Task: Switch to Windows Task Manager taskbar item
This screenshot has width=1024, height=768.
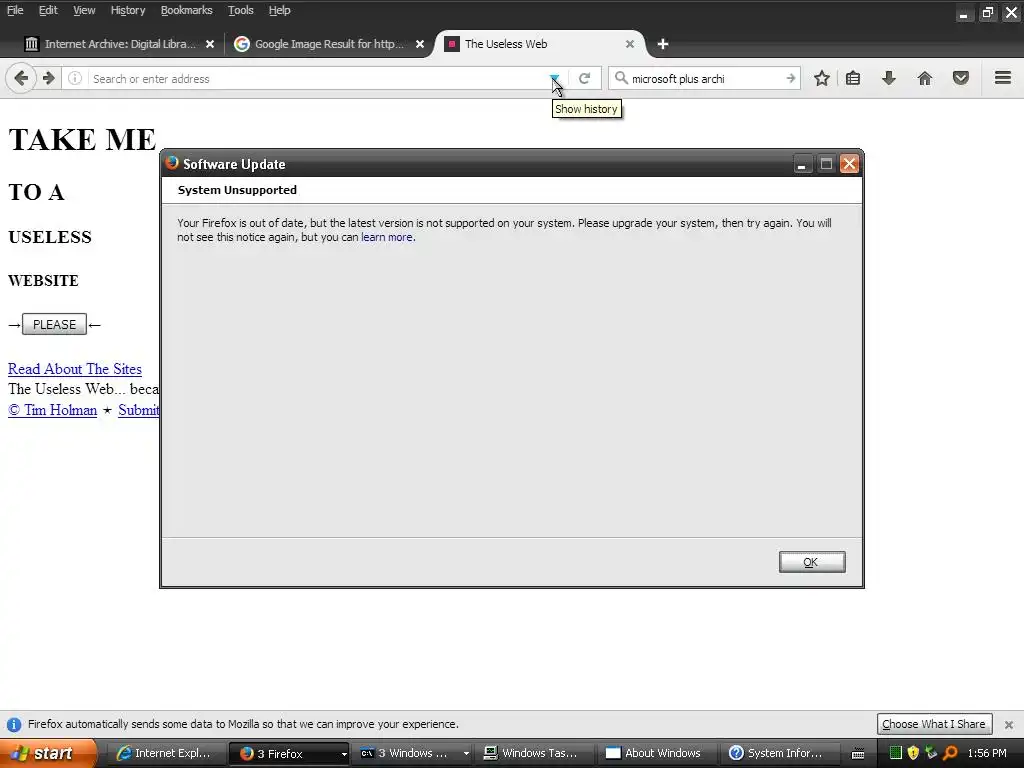Action: click(534, 753)
